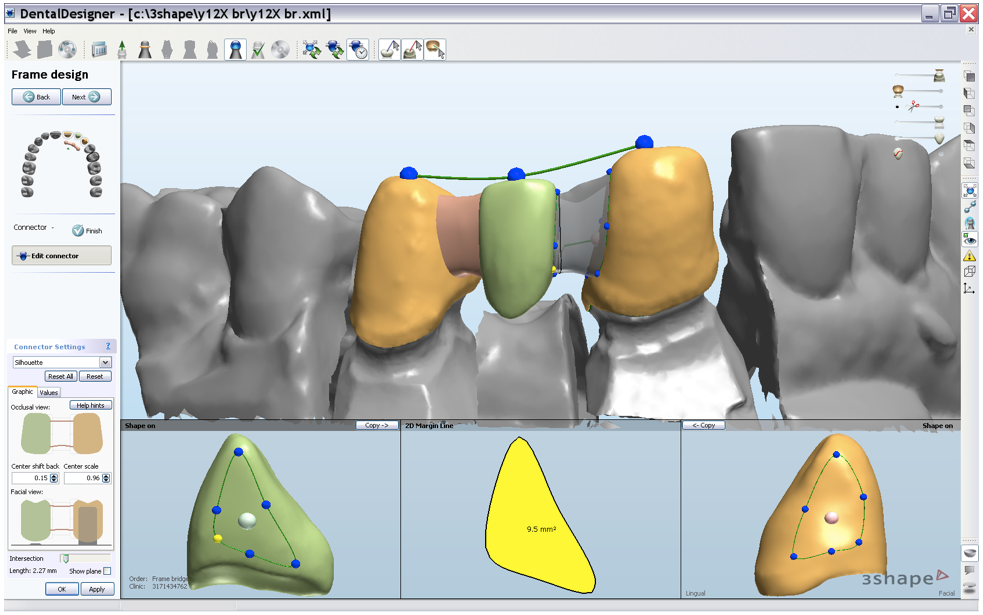Click the Next button
The image size is (983, 615).
(87, 97)
